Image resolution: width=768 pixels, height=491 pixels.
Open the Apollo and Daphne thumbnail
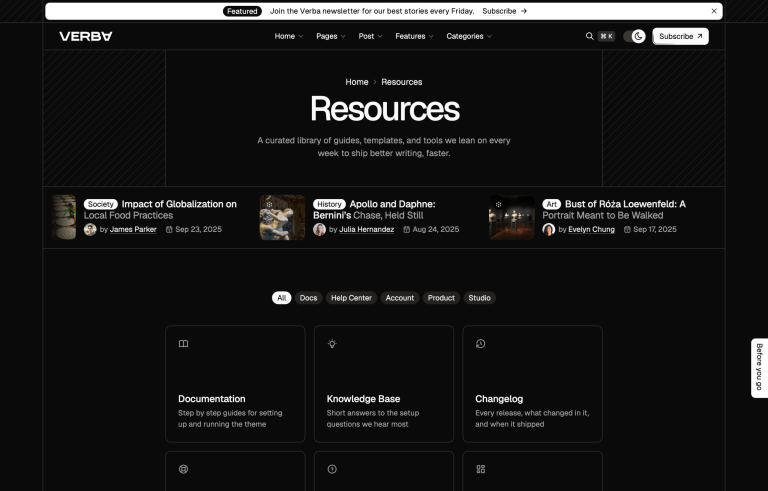[x=282, y=217]
